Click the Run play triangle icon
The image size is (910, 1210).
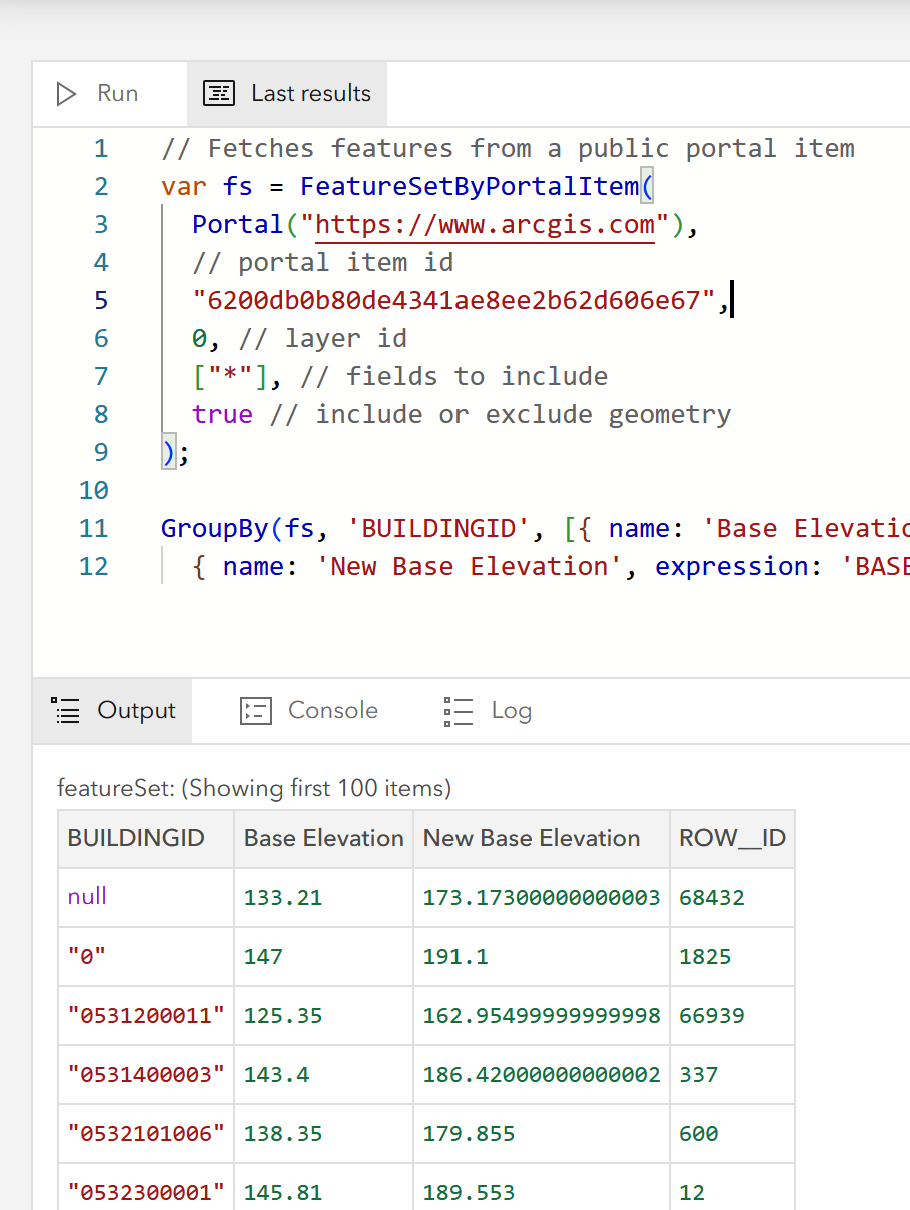click(x=67, y=93)
